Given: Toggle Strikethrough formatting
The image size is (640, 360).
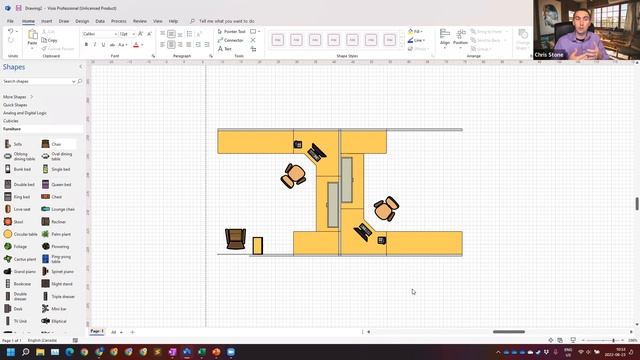Looking at the screenshot, I should 112,45.
